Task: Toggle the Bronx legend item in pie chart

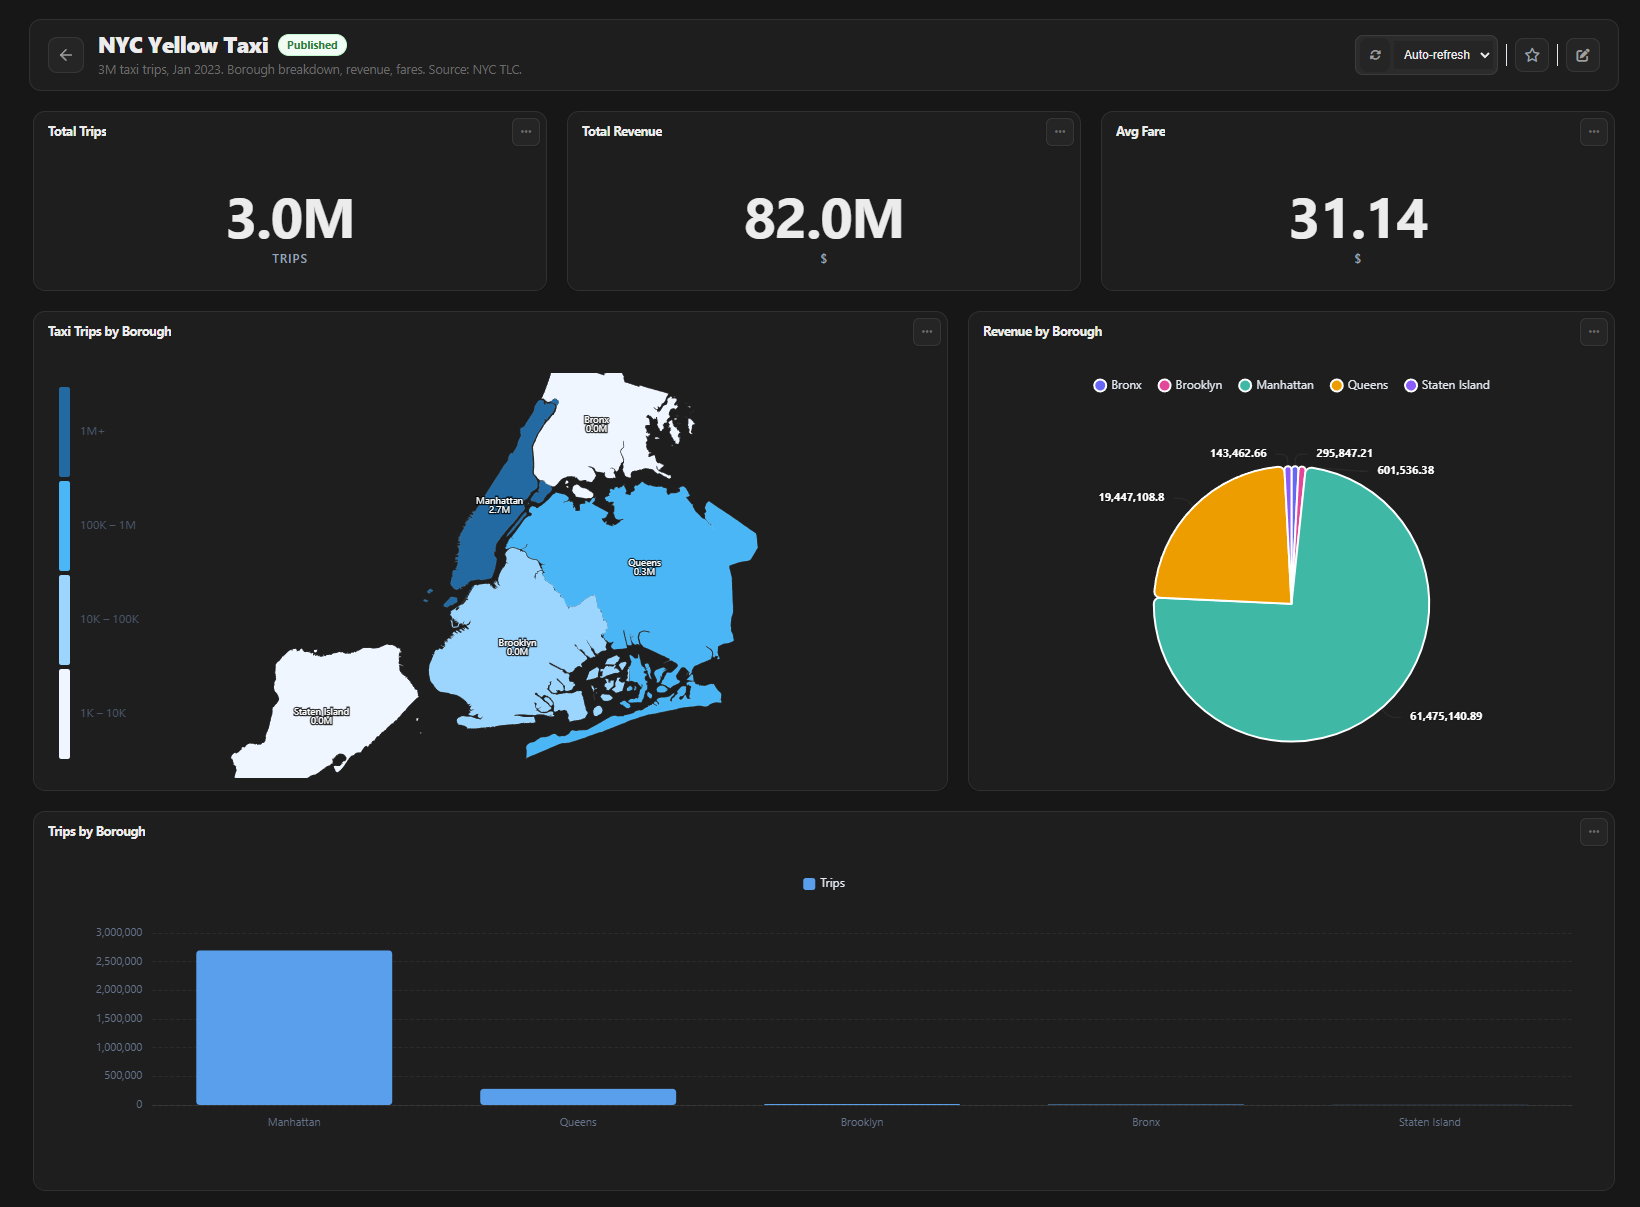Action: coord(1118,385)
